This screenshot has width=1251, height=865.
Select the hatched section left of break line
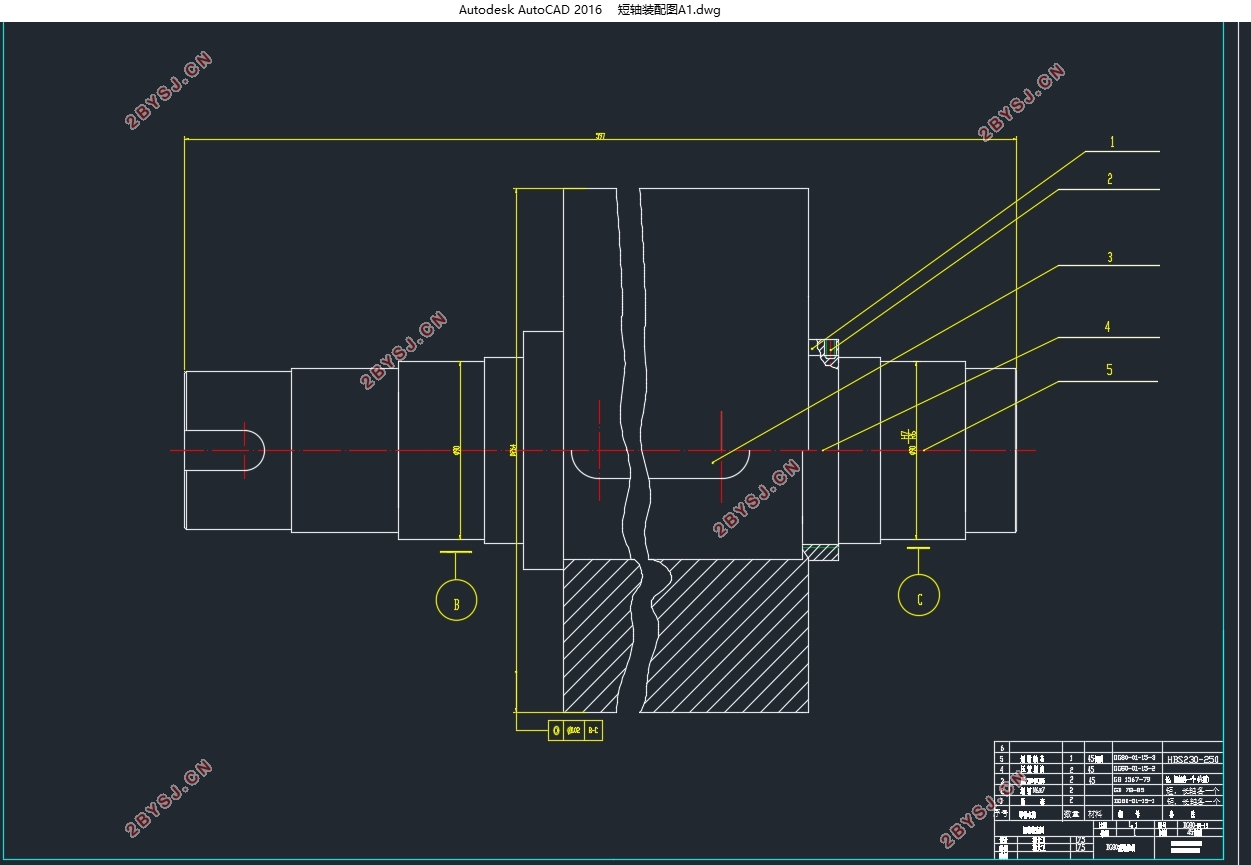(x=595, y=635)
